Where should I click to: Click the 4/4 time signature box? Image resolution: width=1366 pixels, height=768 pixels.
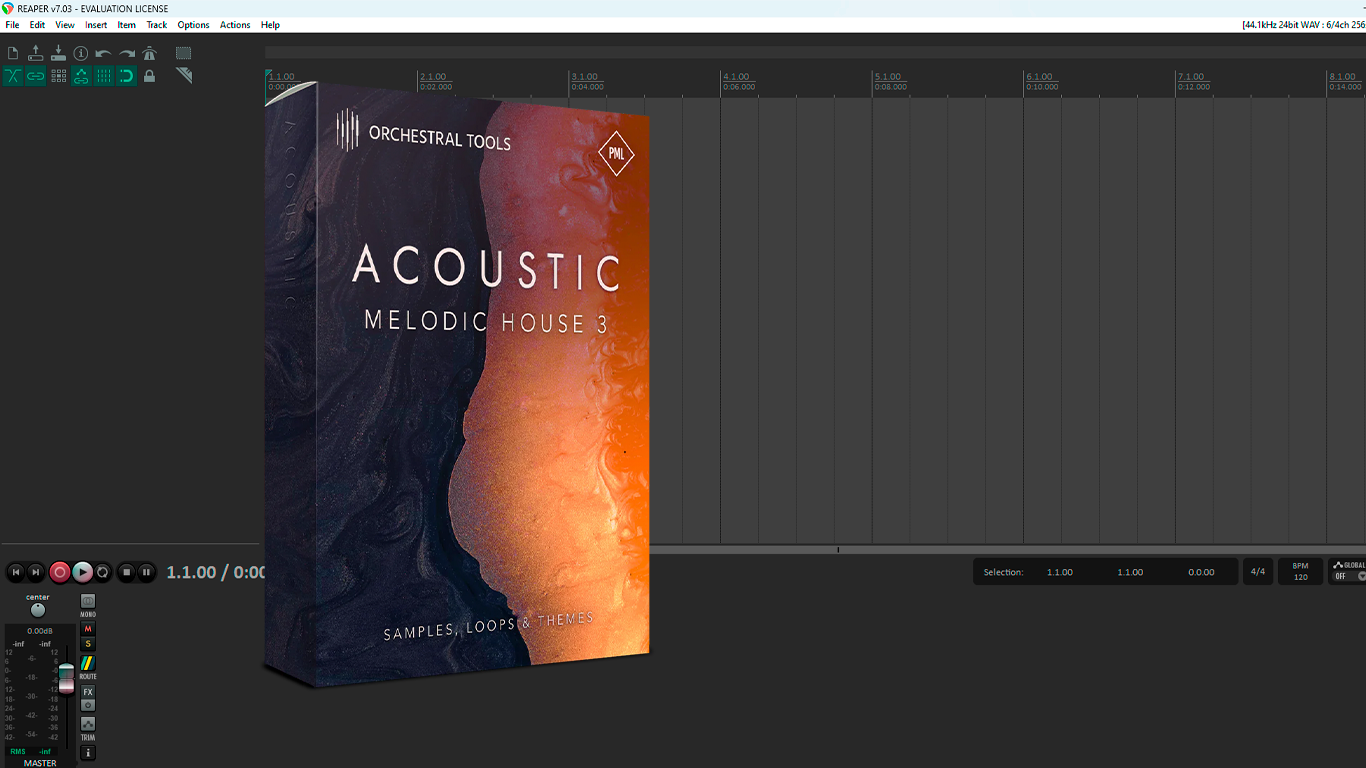tap(1258, 572)
